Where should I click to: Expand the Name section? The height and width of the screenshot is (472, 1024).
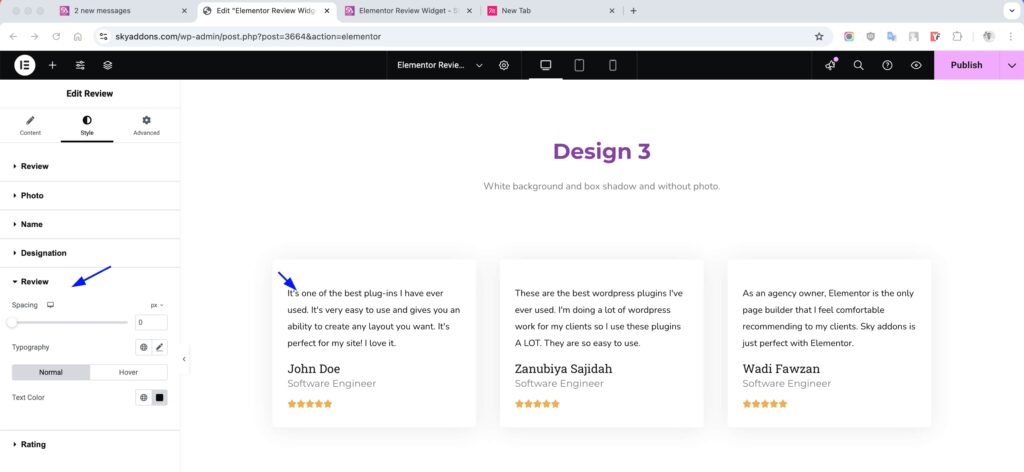point(90,224)
